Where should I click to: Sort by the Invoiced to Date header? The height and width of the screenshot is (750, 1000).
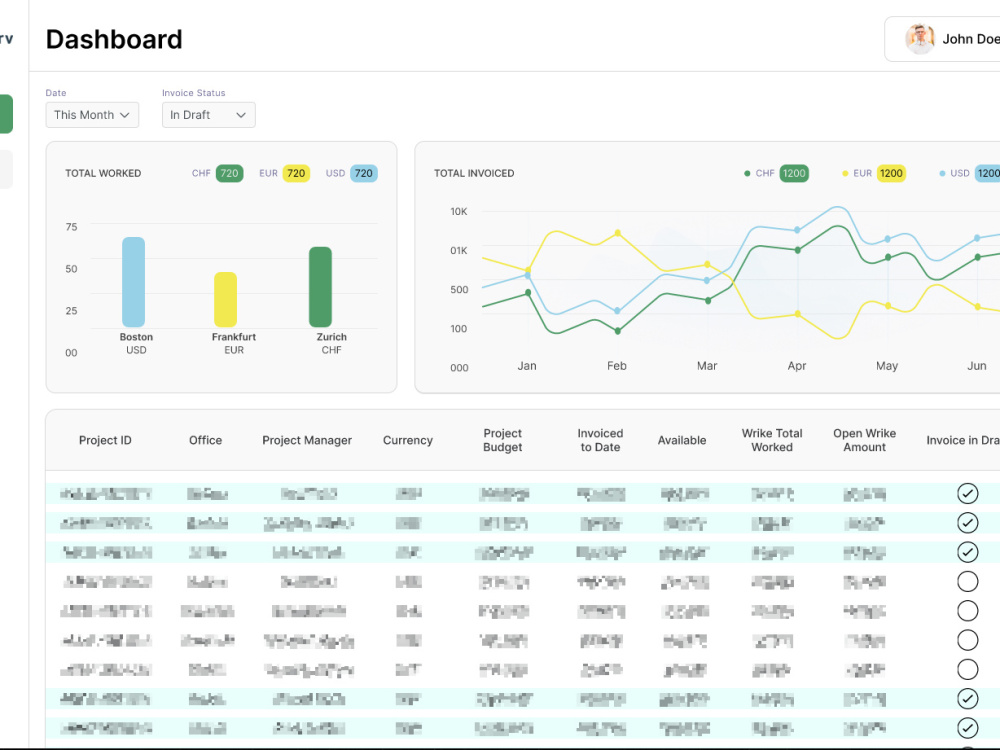click(600, 440)
